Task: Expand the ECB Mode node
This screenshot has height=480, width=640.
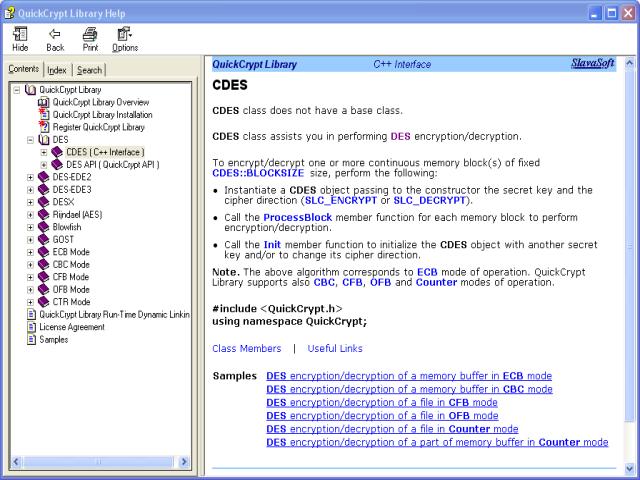Action: [x=30, y=252]
